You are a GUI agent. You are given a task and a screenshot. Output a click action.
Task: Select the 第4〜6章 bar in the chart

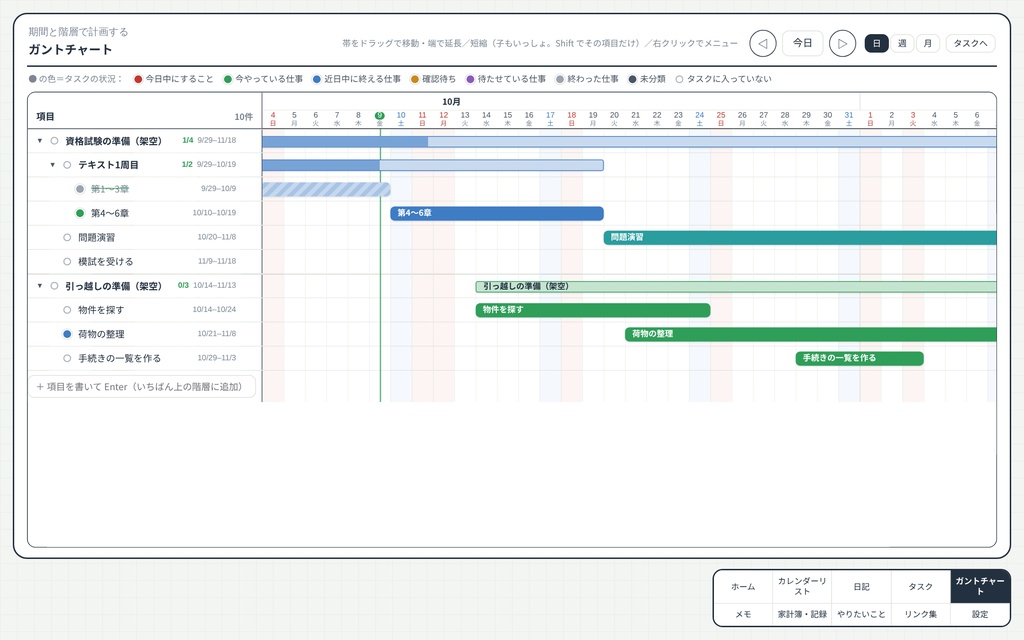pyautogui.click(x=497, y=214)
